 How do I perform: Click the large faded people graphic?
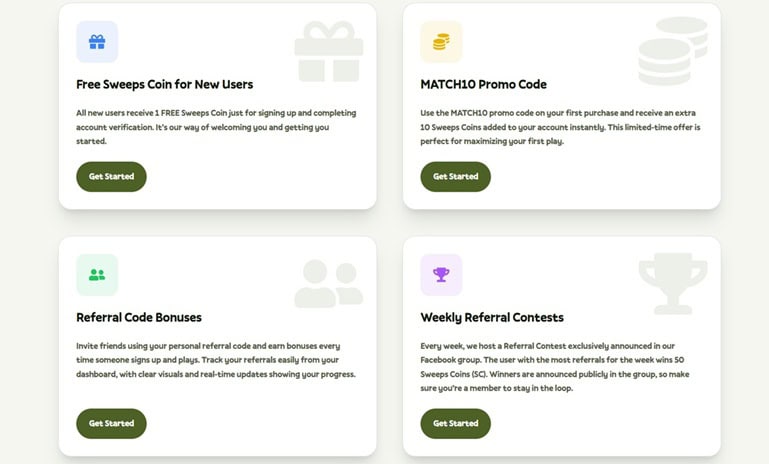point(328,284)
